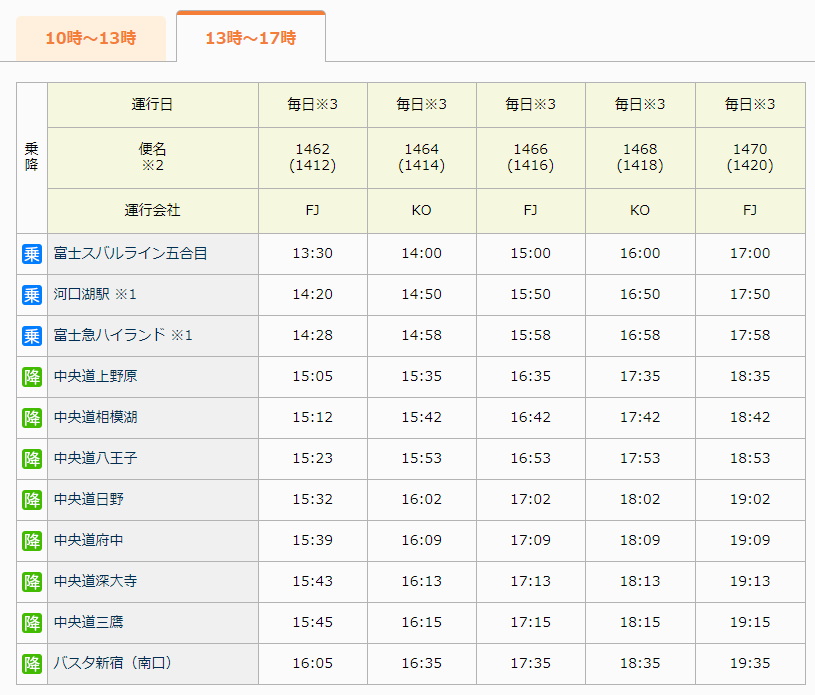Click the 13:30 departure time

click(312, 254)
